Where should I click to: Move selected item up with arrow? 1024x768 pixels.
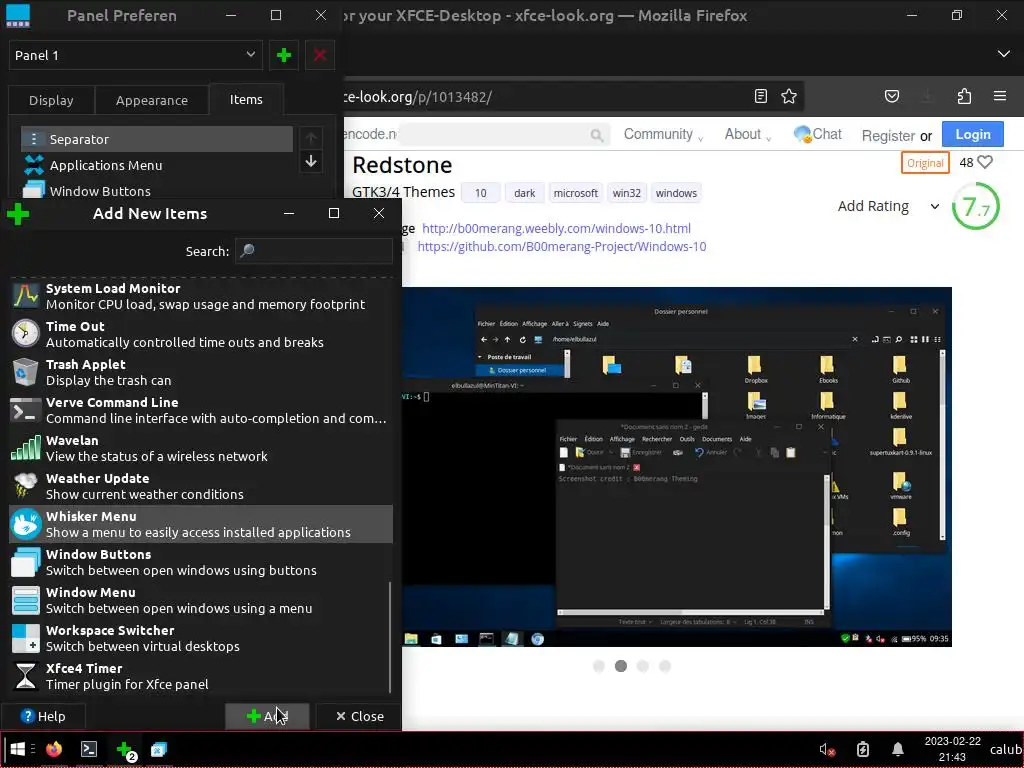(x=311, y=138)
